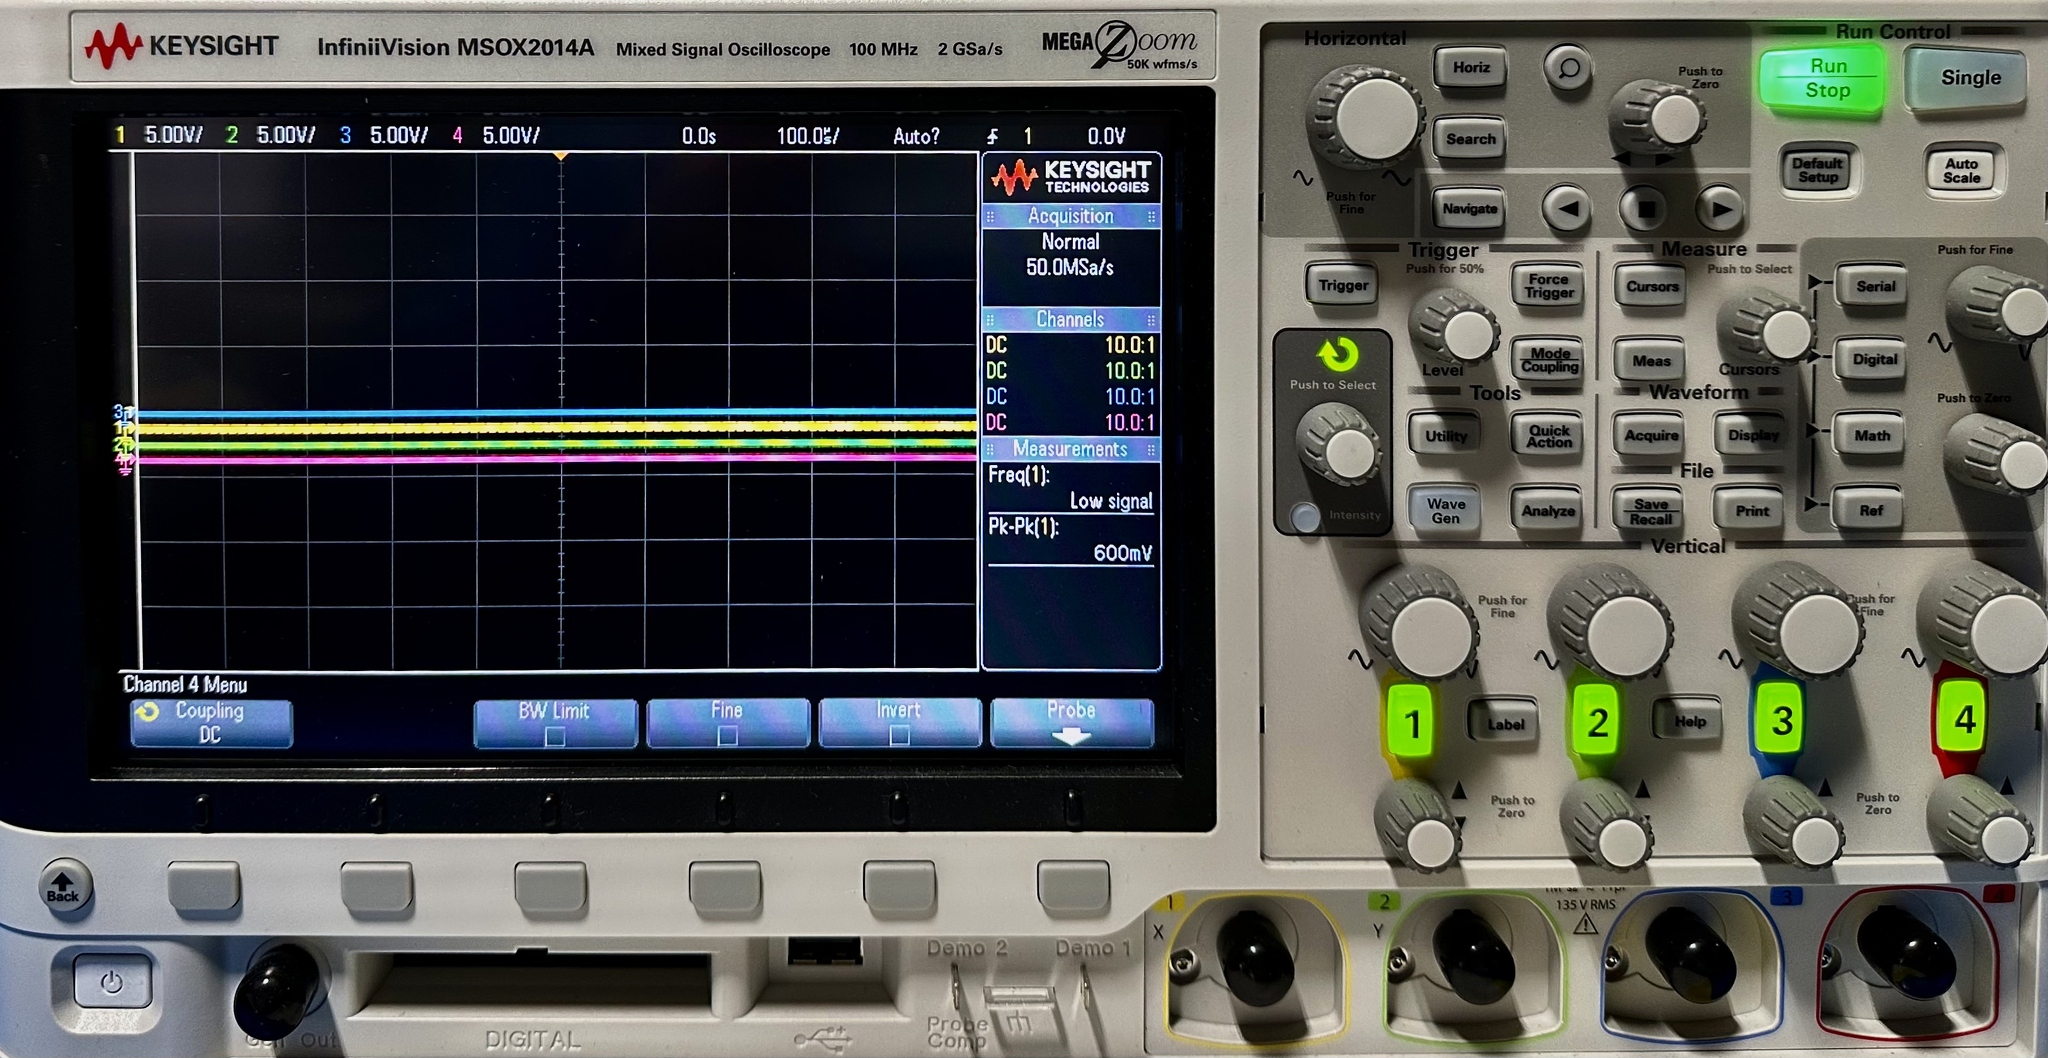Toggle the Fine checkbox softkey
This screenshot has width=2048, height=1058.
coord(727,723)
